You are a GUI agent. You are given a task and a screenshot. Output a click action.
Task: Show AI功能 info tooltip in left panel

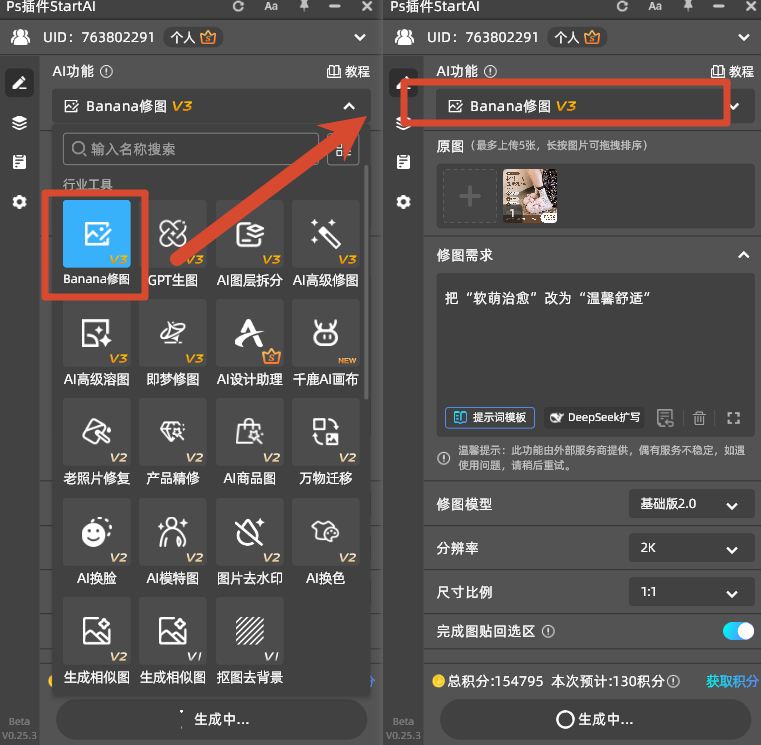point(106,72)
